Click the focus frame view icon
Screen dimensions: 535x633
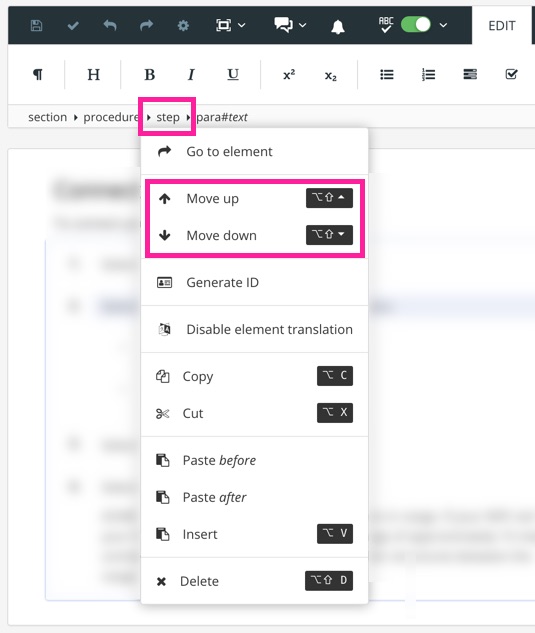click(224, 25)
